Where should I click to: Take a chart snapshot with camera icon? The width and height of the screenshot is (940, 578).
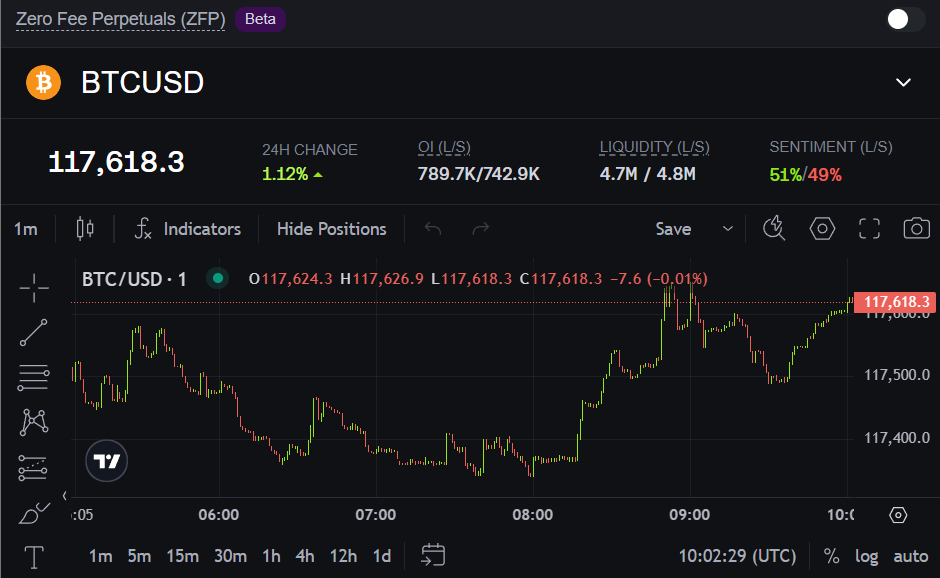coord(917,228)
